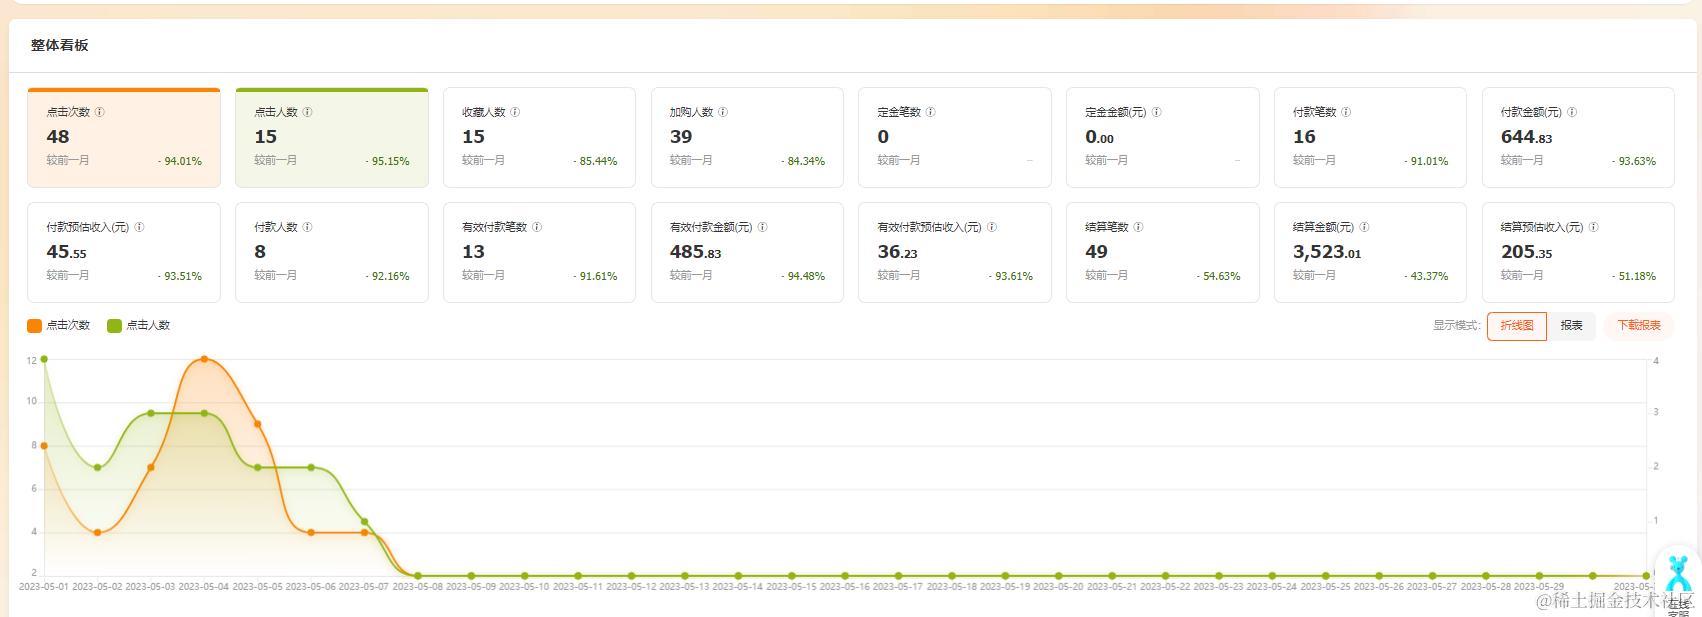The height and width of the screenshot is (617, 1702).
Task: Select the 点击次数 metric card
Action: point(124,138)
